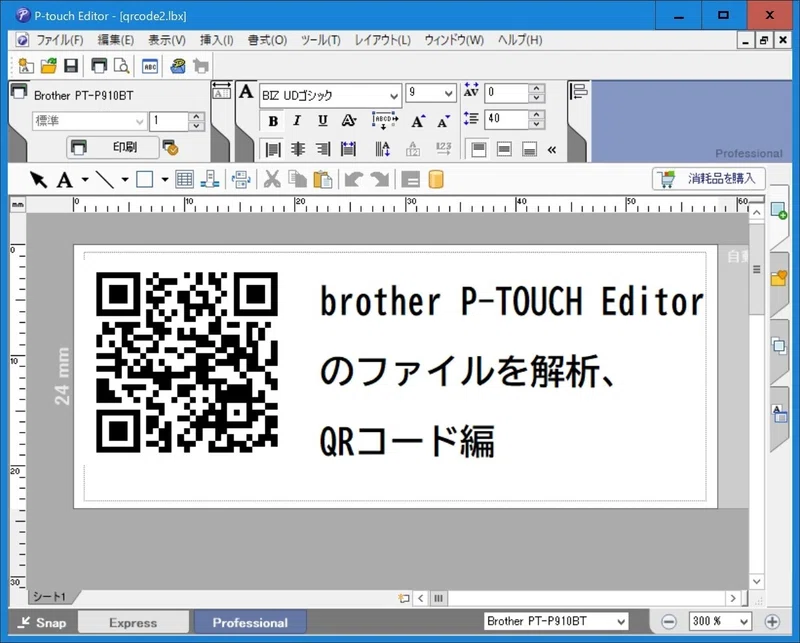Viewport: 800px width, 643px height.
Task: Open the add object side panel icon
Action: pyautogui.click(x=779, y=210)
